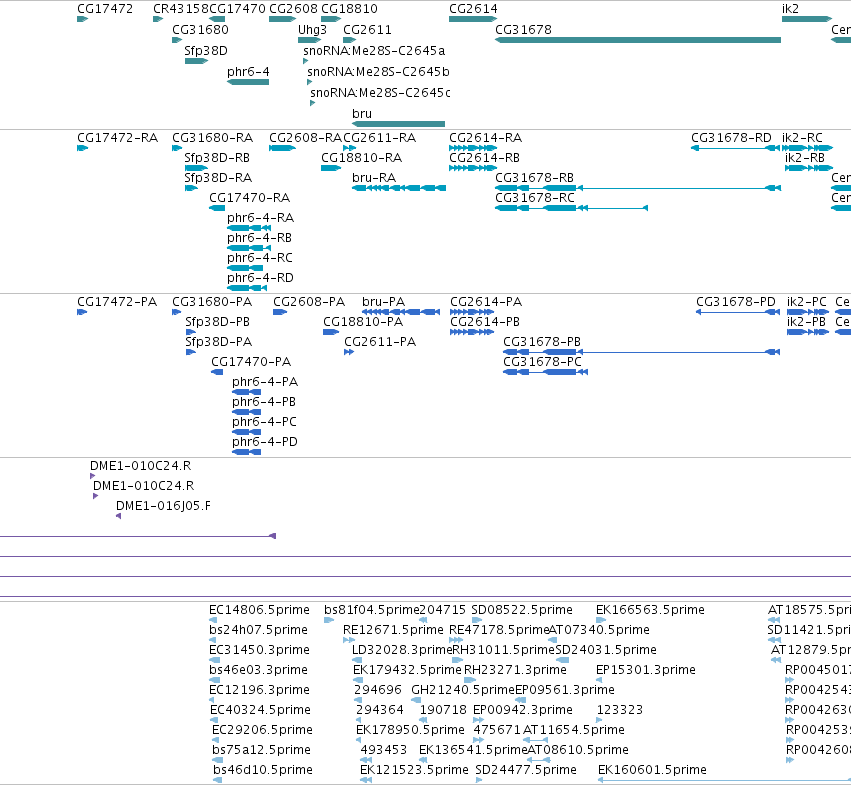Open transcript CG18810-RA

click(361, 158)
